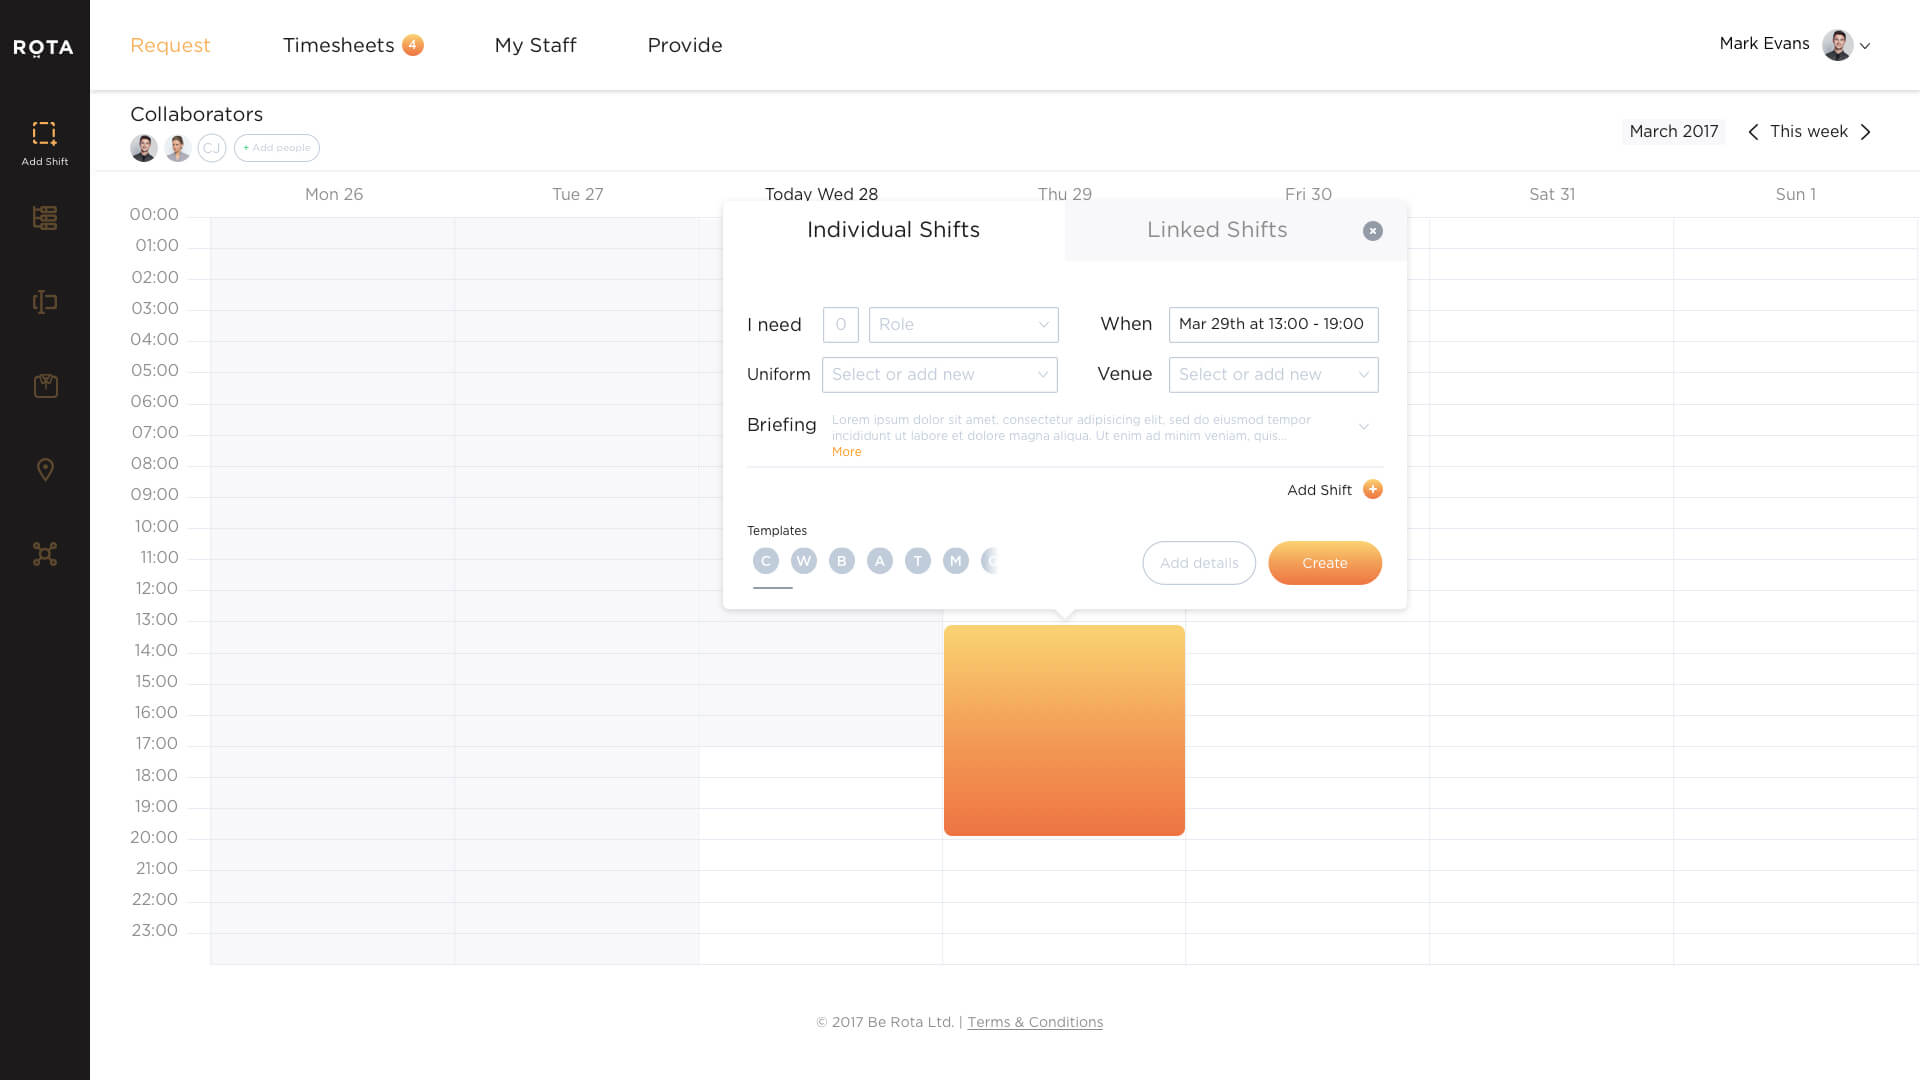Click the This week label
Viewport: 1920px width, 1080px height.
pyautogui.click(x=1808, y=132)
